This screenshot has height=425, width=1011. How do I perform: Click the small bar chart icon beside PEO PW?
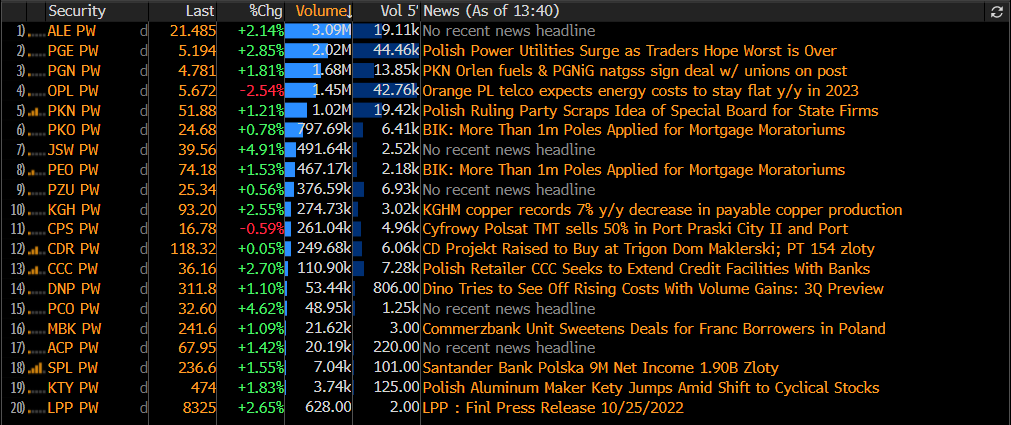click(37, 170)
